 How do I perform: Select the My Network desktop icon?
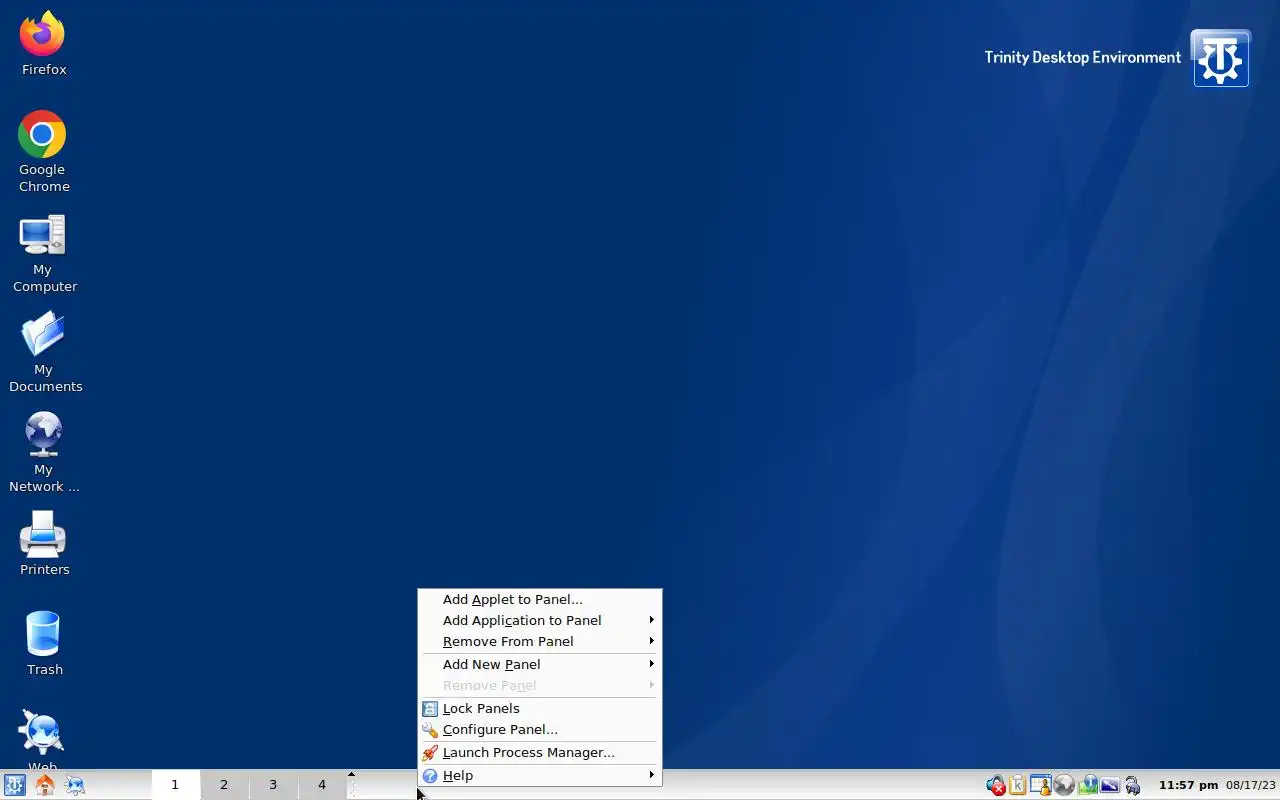coord(44,452)
